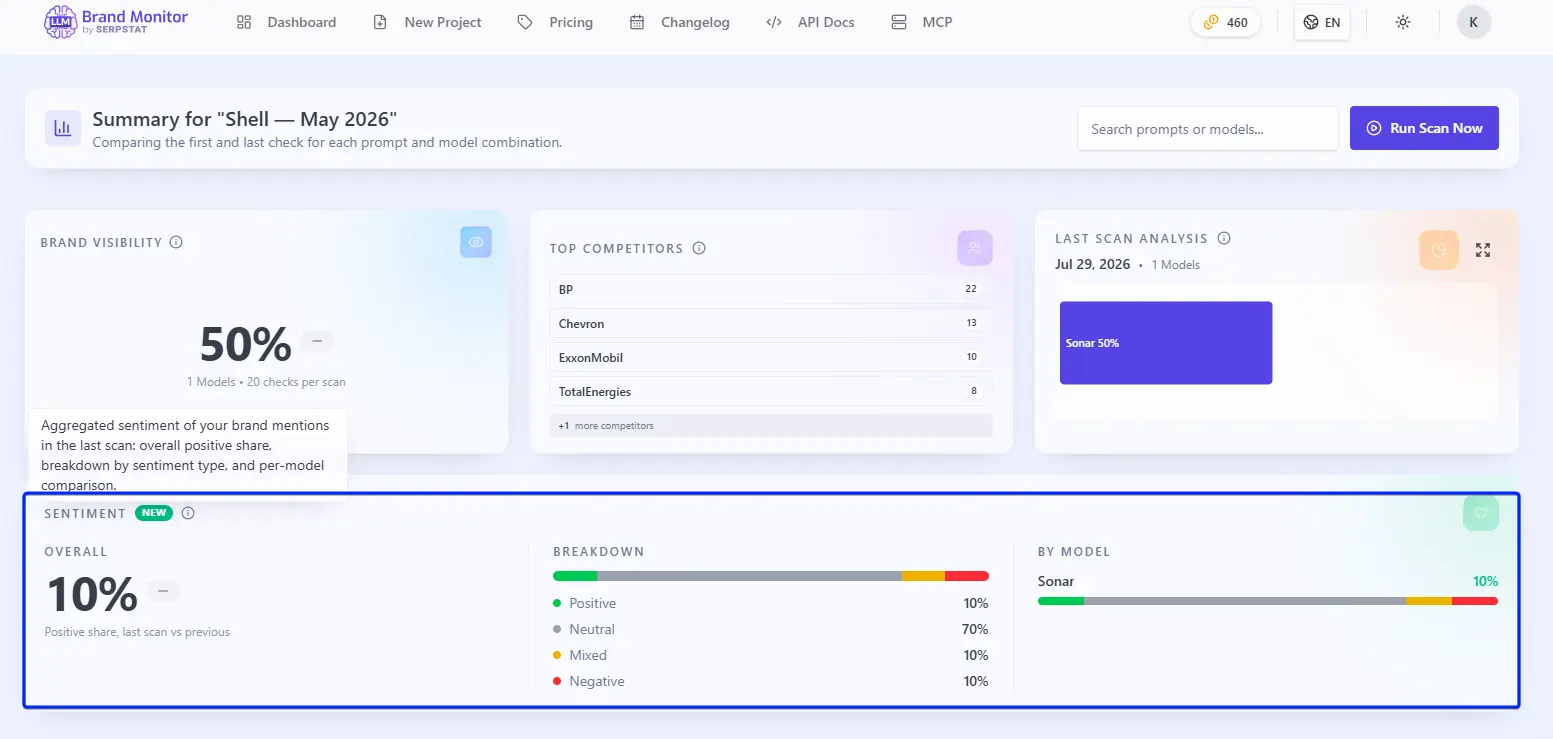View the Changelog page

coord(679,22)
